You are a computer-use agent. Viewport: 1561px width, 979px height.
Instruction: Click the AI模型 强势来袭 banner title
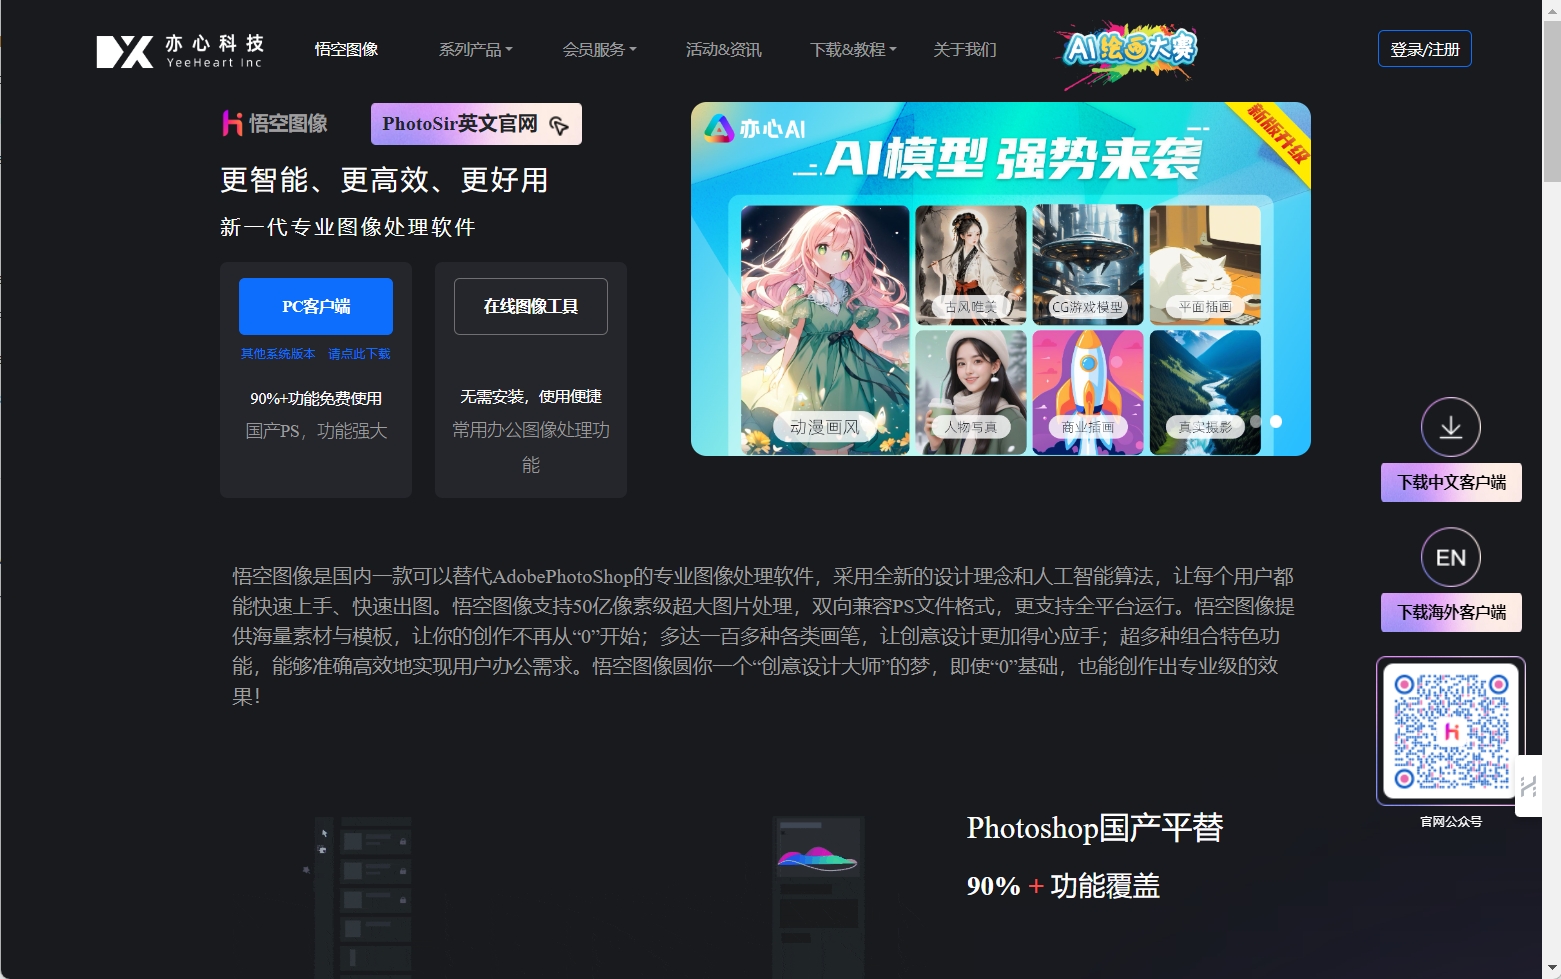[1013, 159]
